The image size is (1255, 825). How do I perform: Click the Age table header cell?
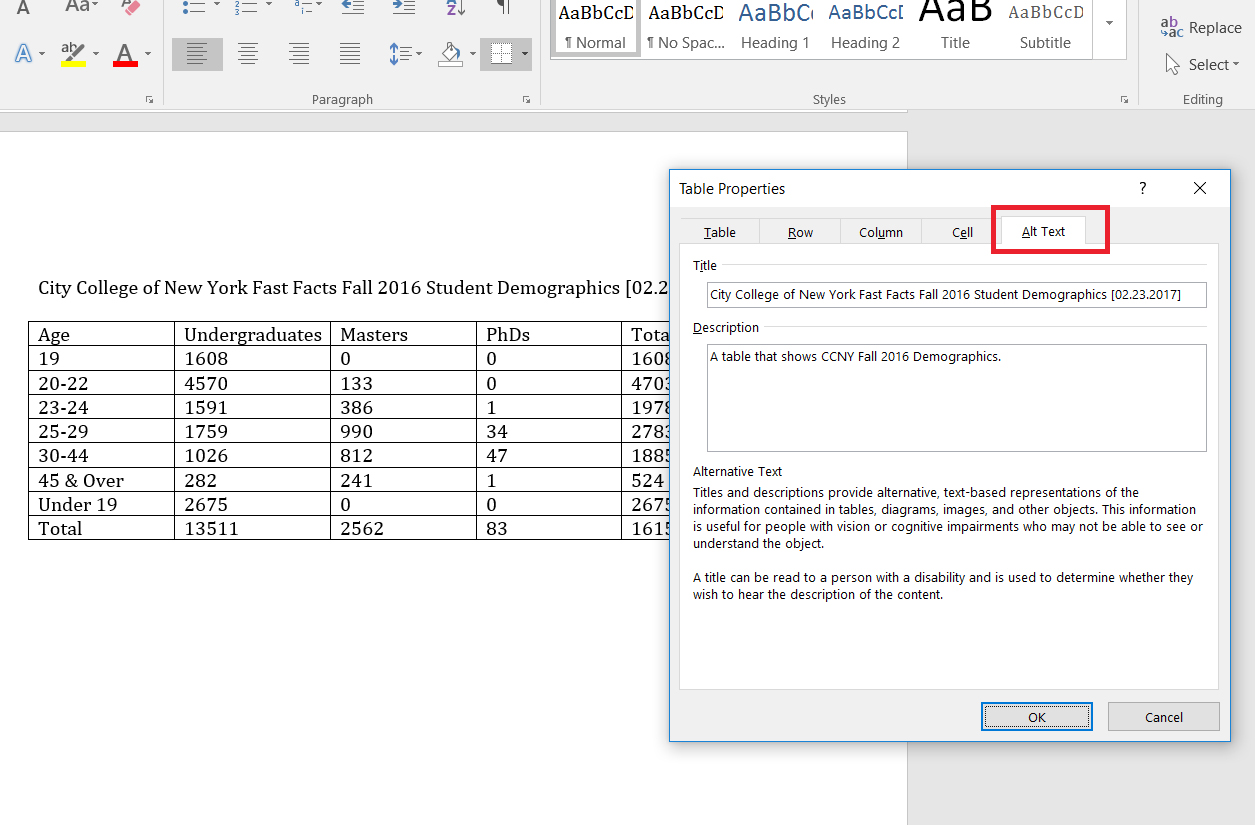102,334
